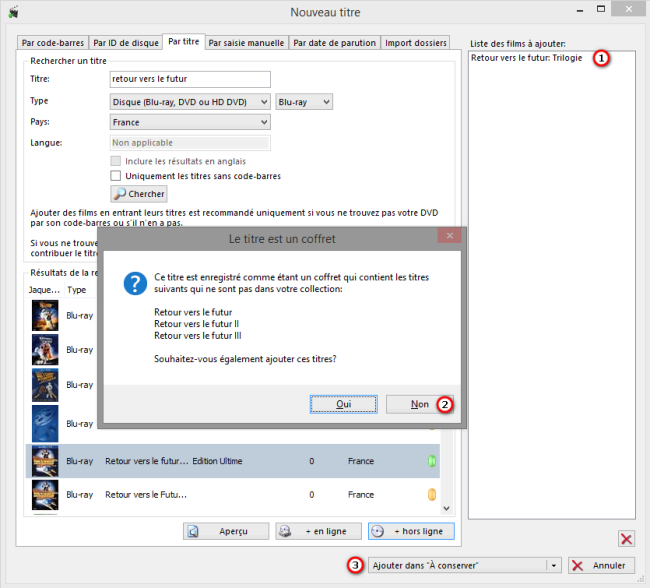This screenshot has width=650, height=588.
Task: Click the green status indicator on Edition Ultime row
Action: [x=432, y=461]
